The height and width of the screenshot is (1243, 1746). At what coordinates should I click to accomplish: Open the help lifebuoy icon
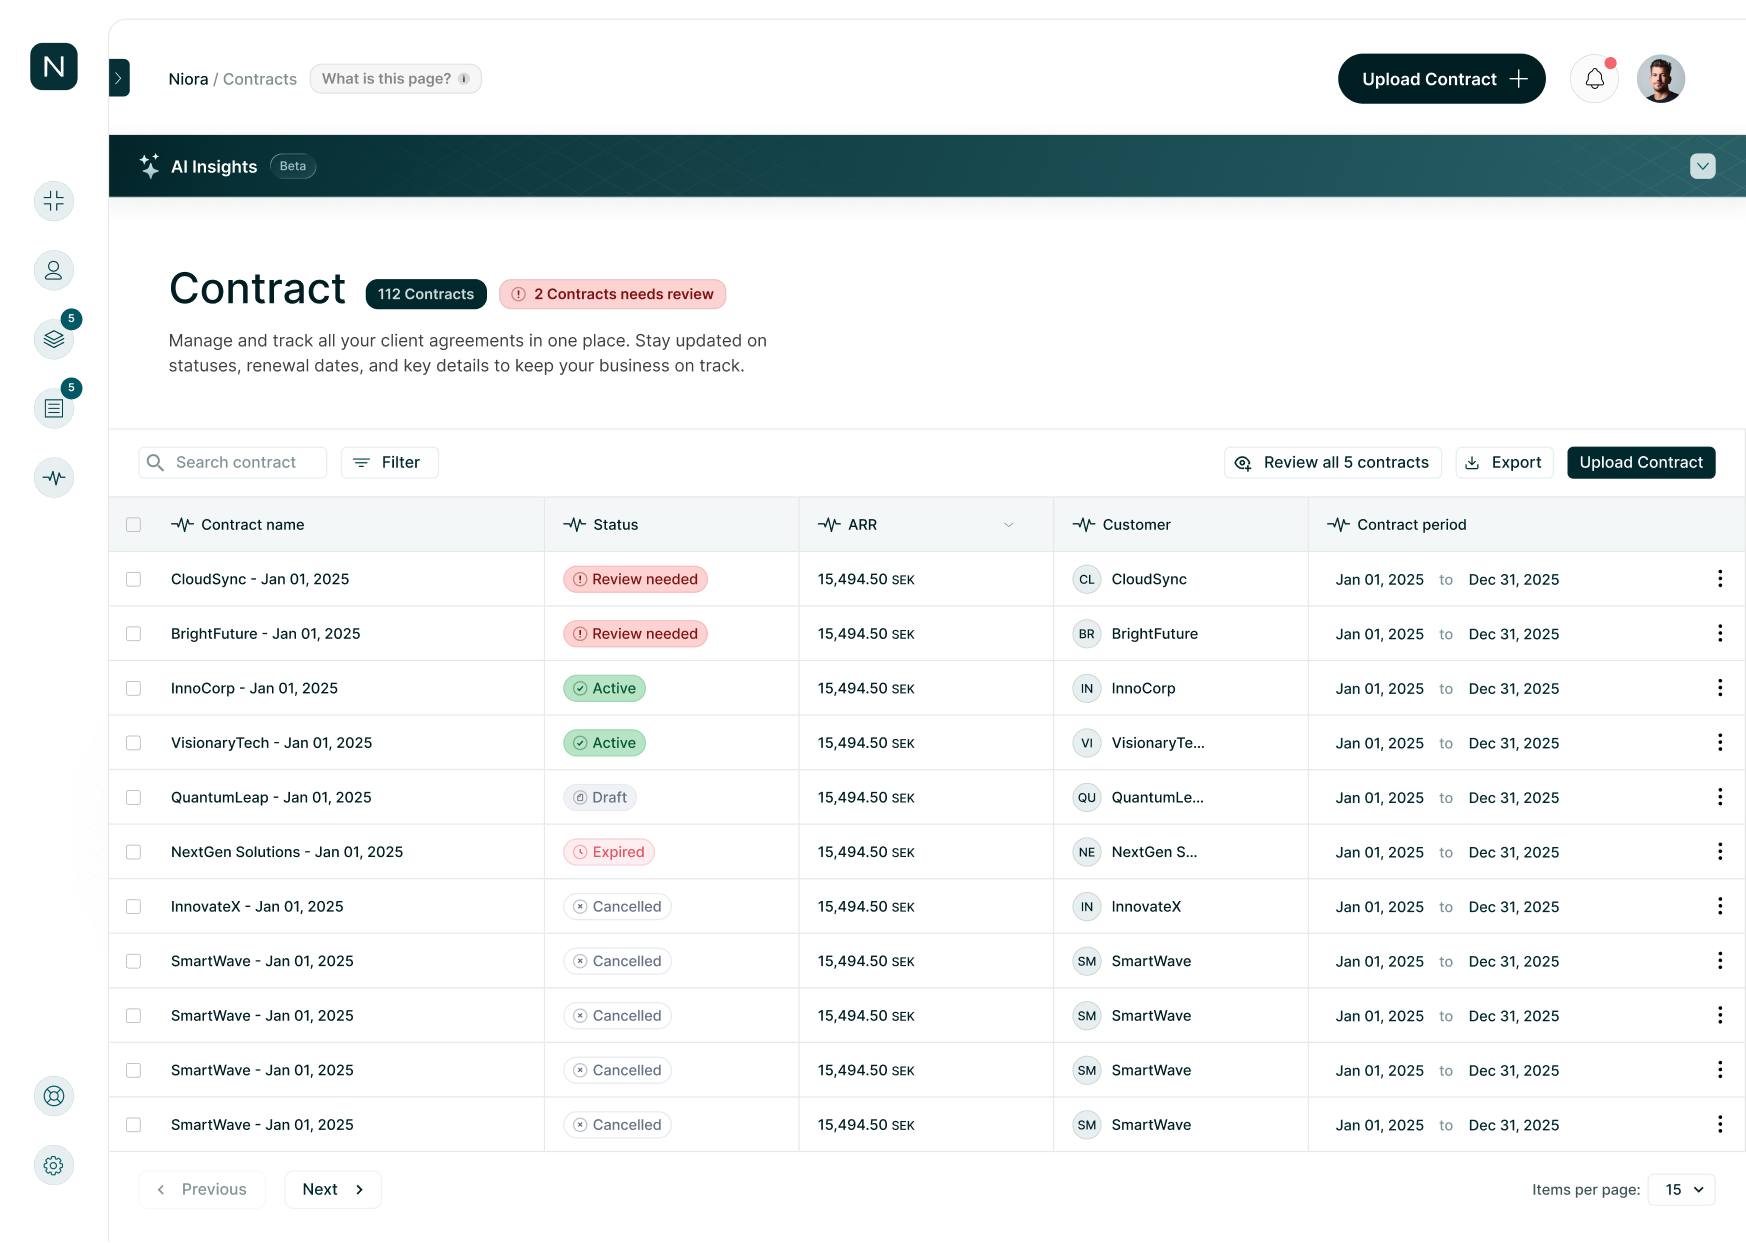point(54,1096)
